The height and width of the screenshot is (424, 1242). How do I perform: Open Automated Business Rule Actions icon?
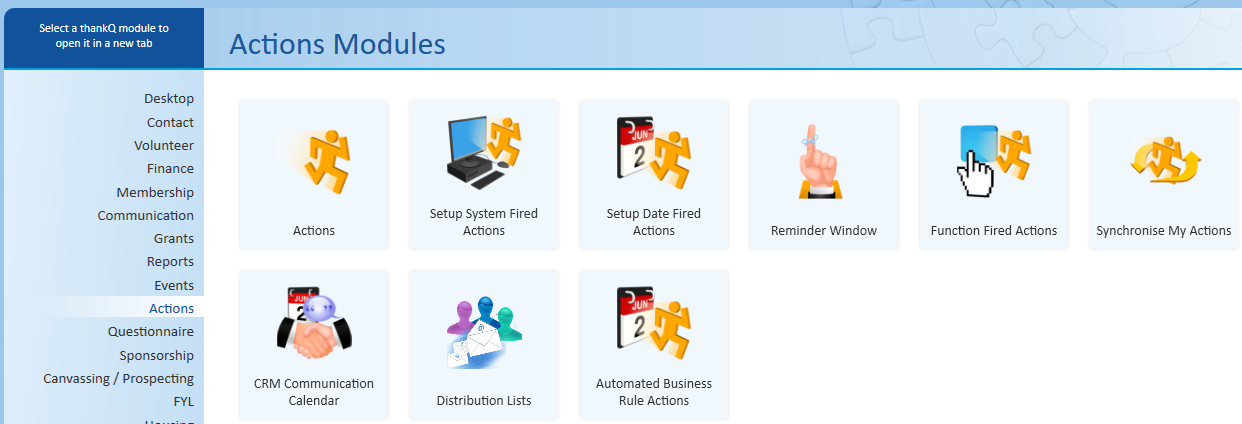point(654,324)
